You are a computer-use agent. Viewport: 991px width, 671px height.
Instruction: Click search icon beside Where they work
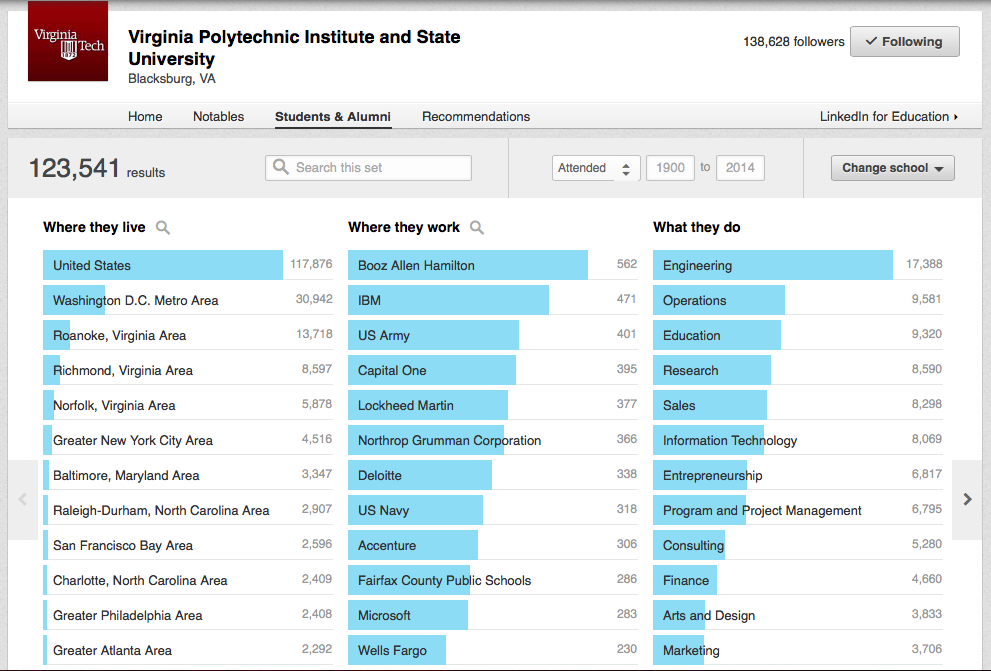477,227
